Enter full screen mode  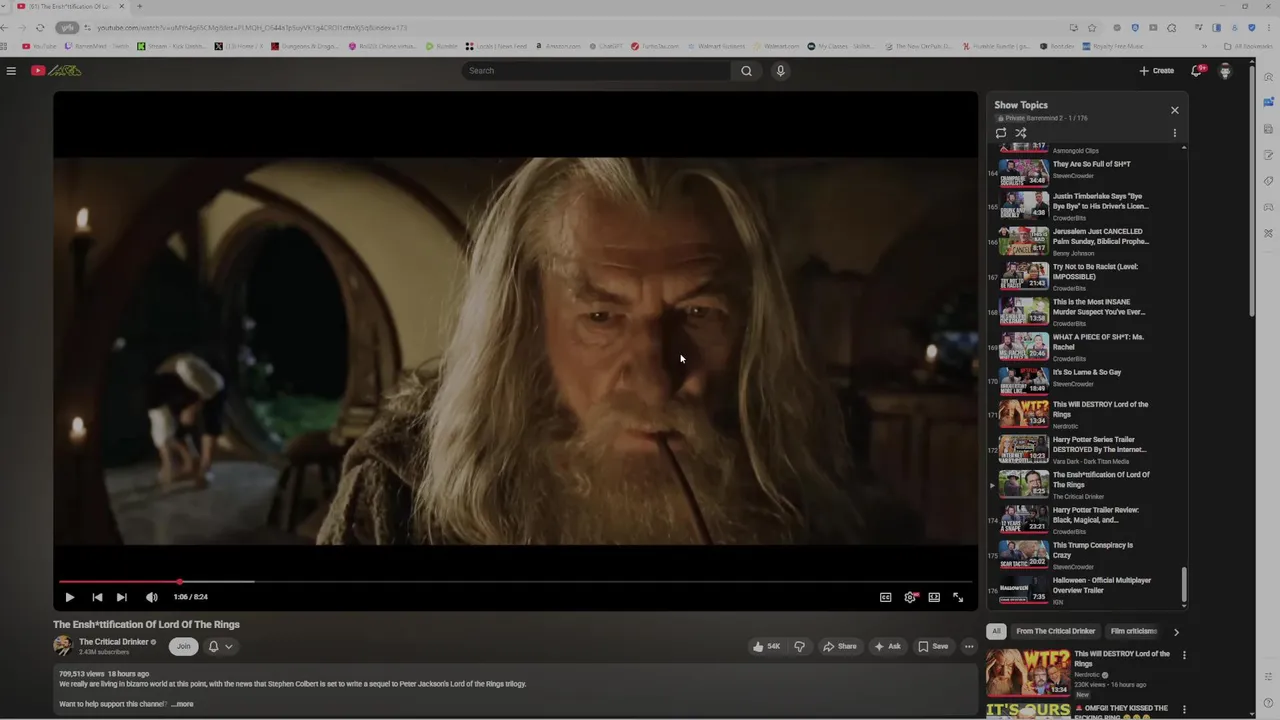958,597
